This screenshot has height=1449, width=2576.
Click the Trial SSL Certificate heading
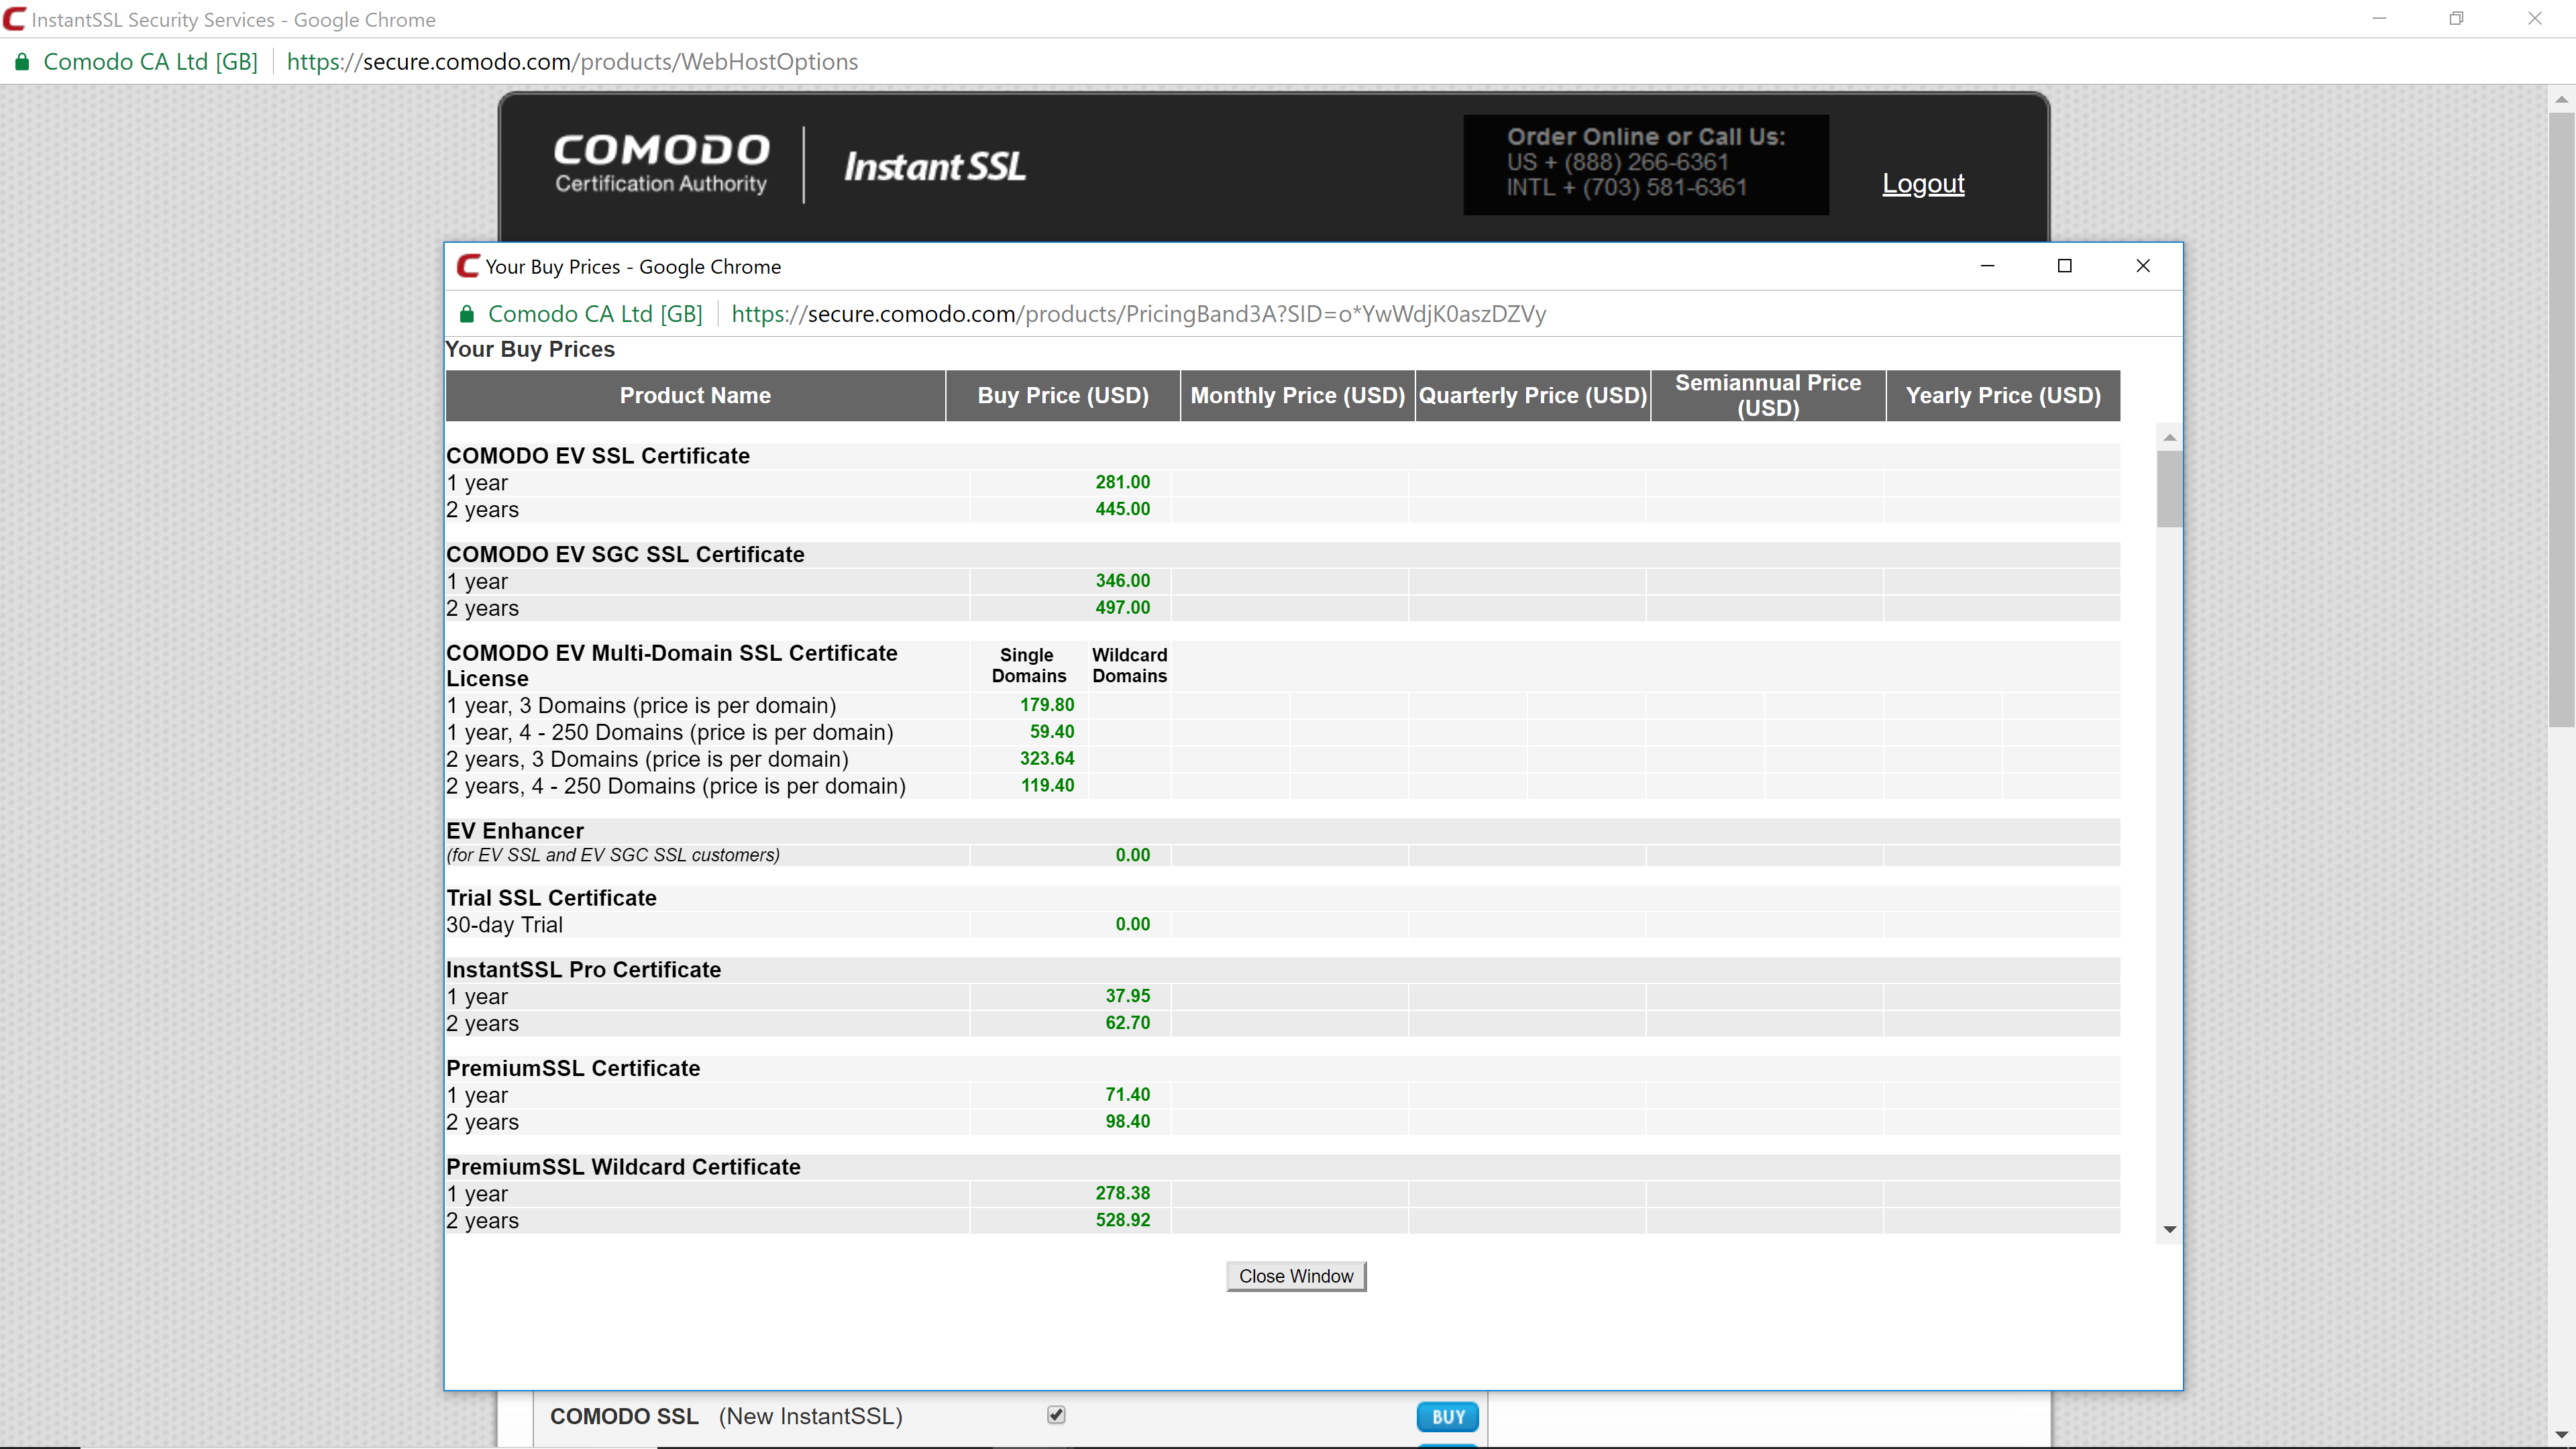pos(551,898)
